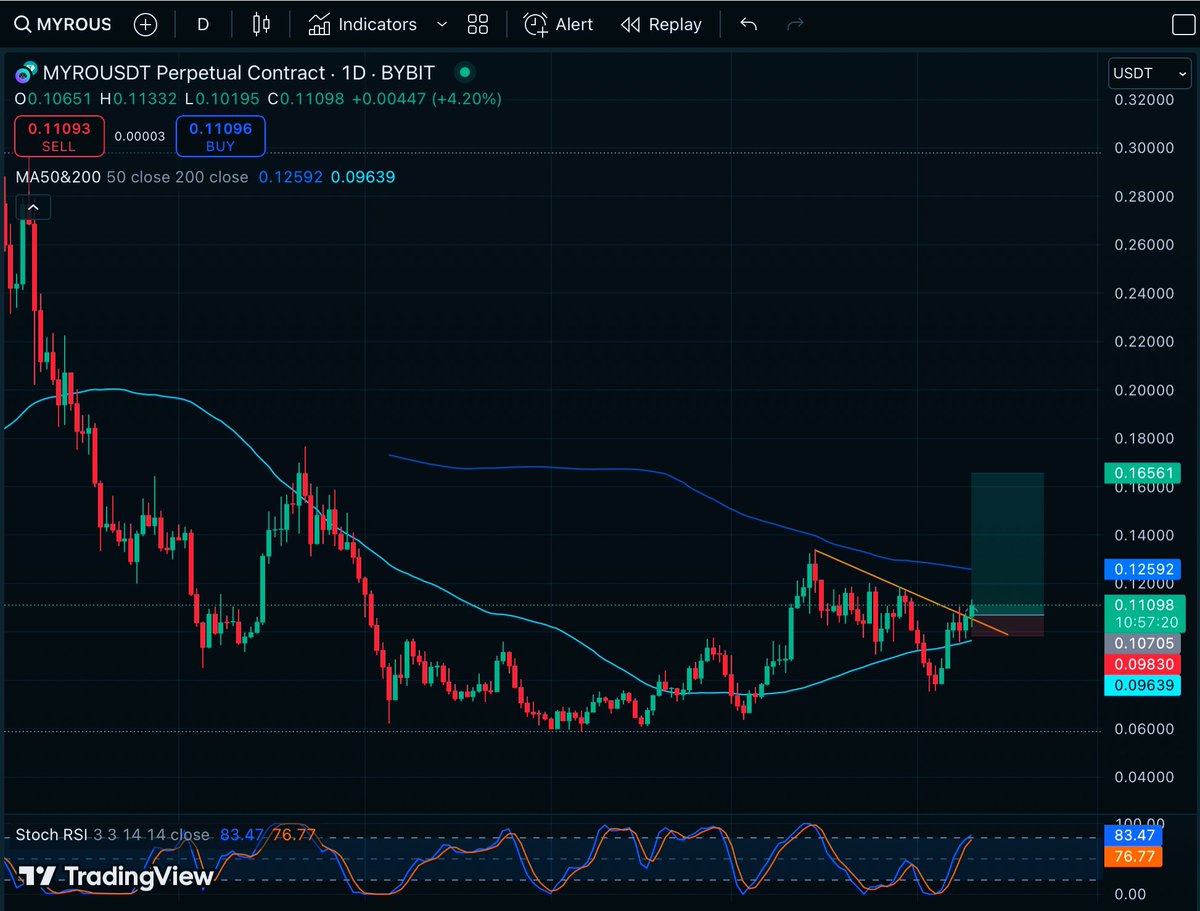The image size is (1200, 911).
Task: Click the 0.11093 SELL button
Action: 59,136
